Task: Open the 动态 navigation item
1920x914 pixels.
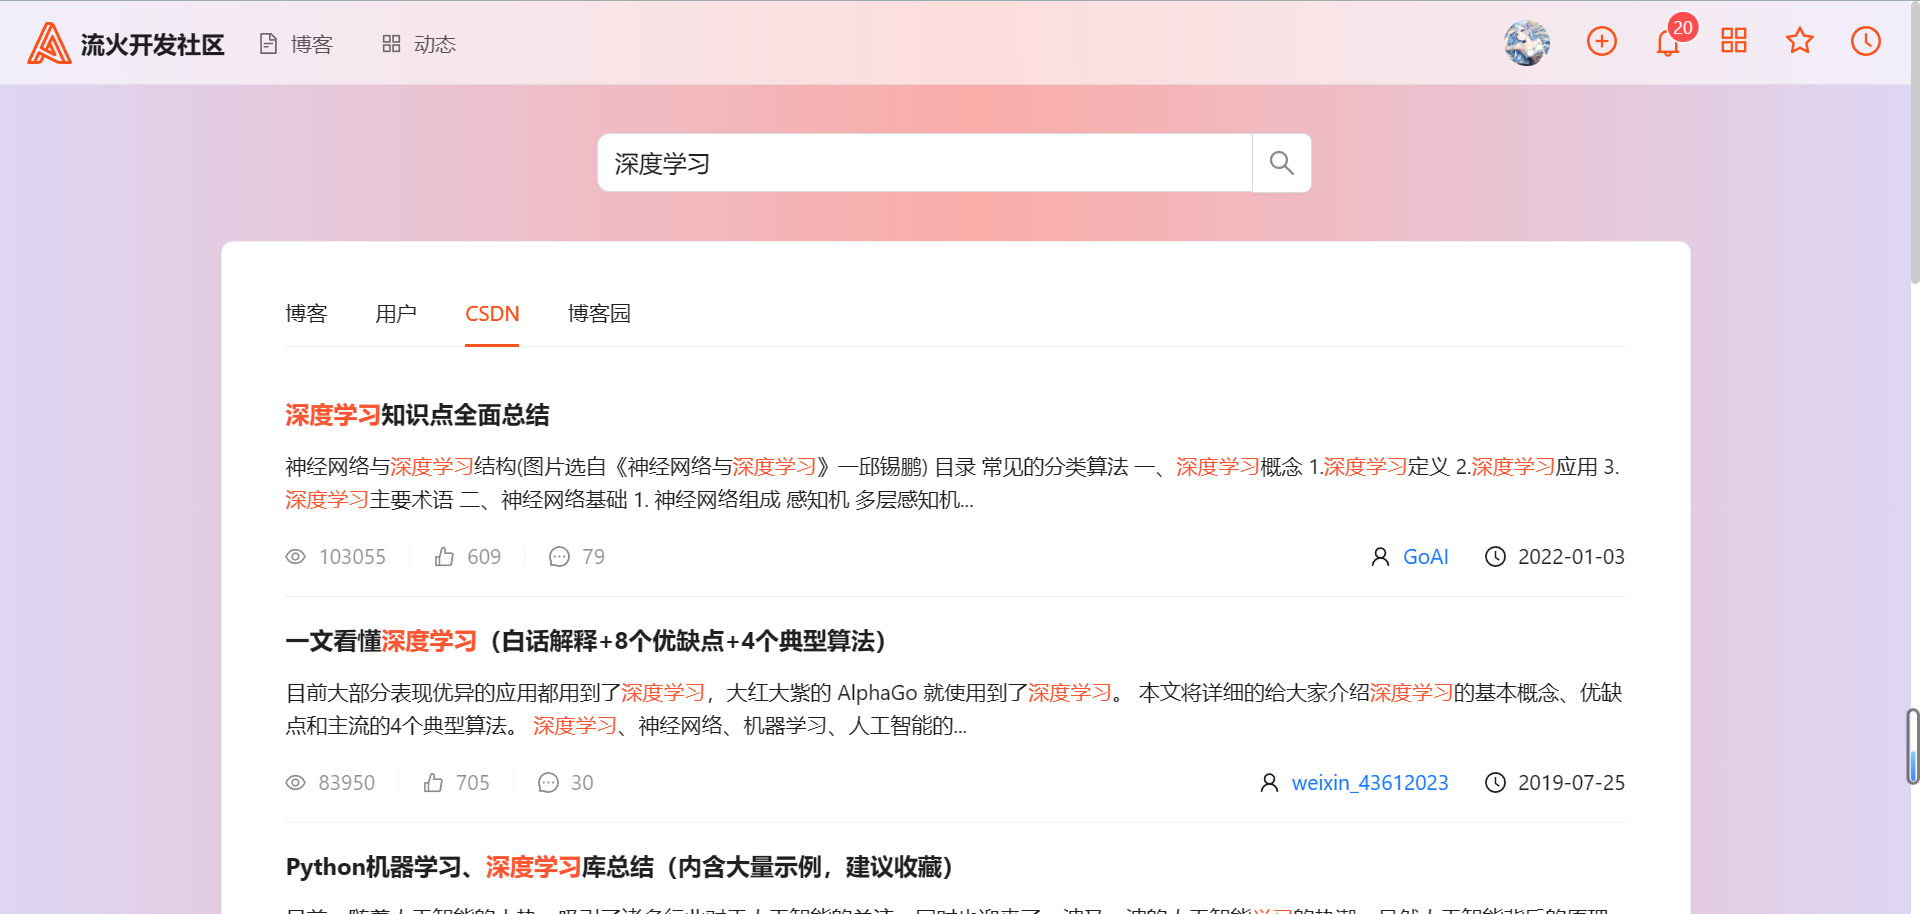Action: (419, 44)
